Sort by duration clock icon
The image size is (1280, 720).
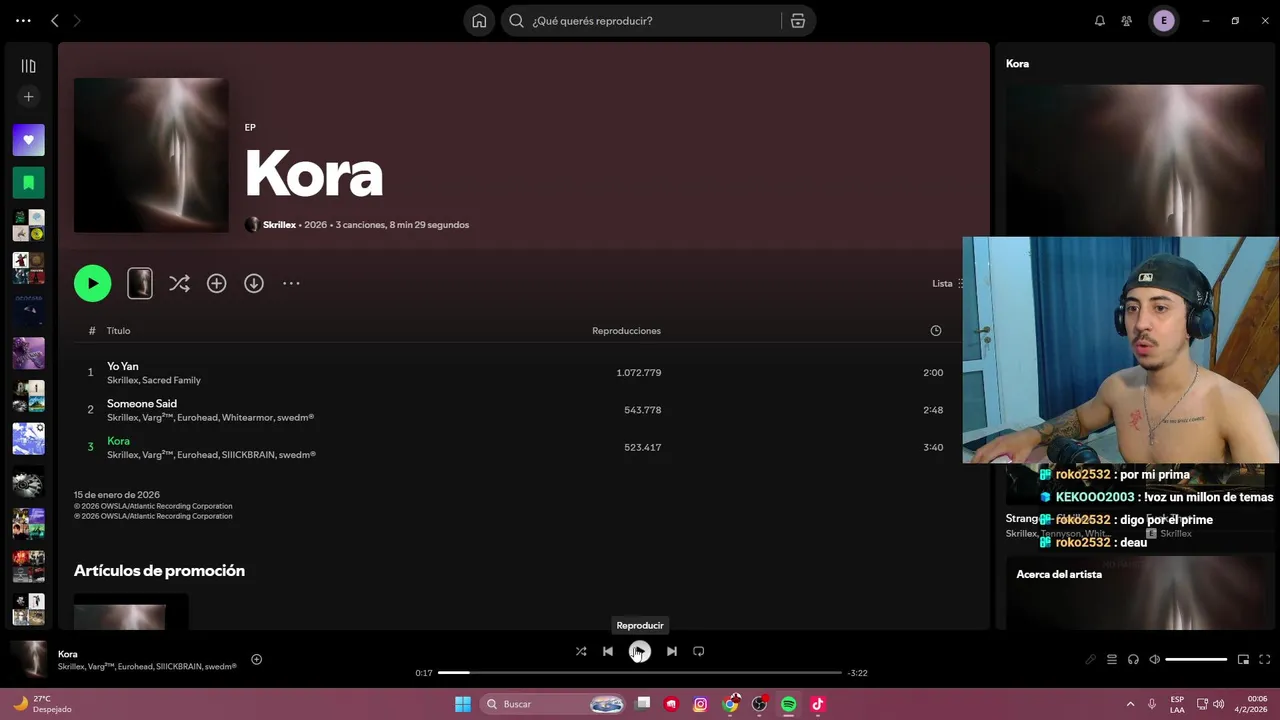tap(936, 331)
